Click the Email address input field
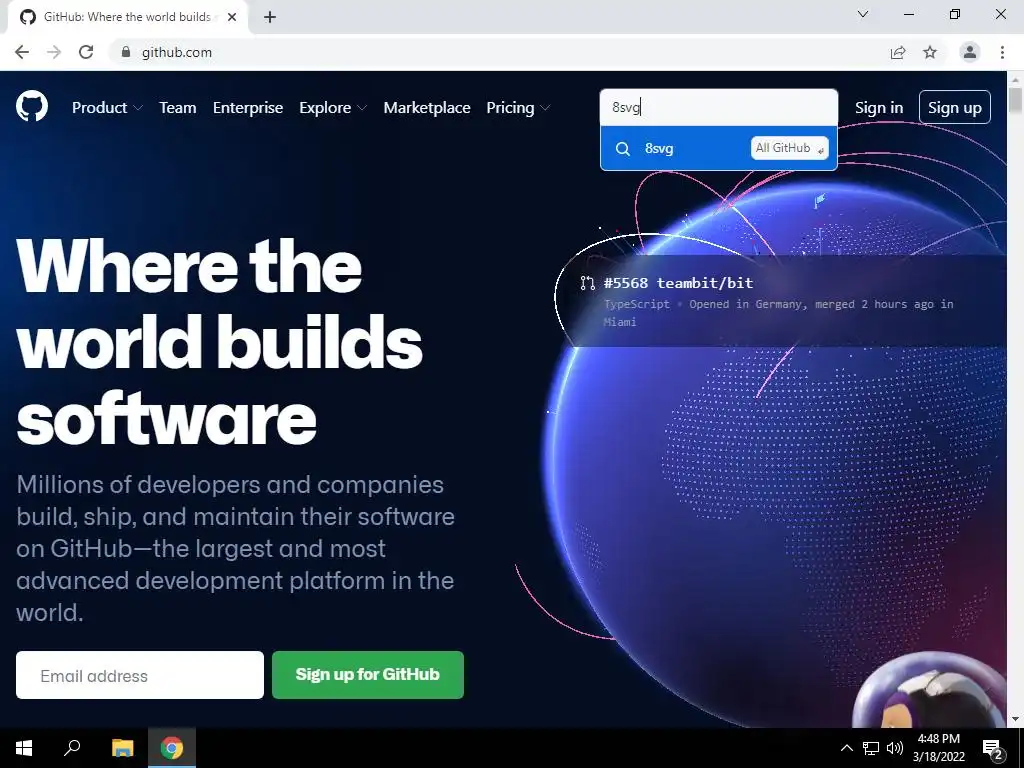Image resolution: width=1024 pixels, height=768 pixels. click(140, 675)
